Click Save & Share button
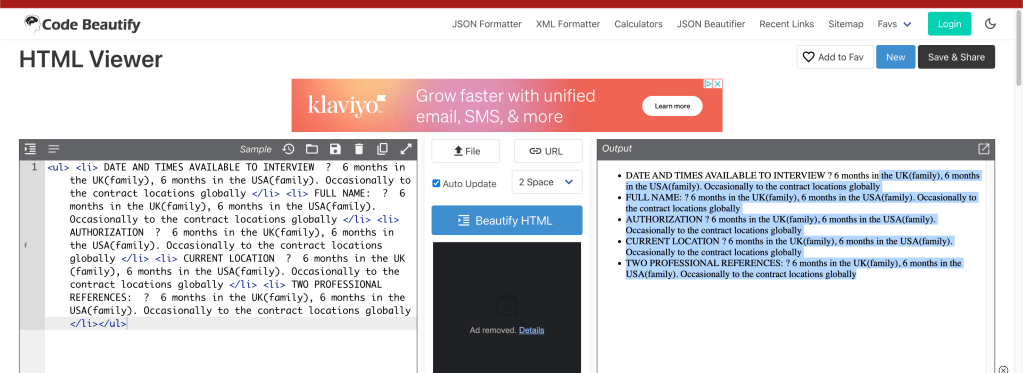Image resolution: width=1023 pixels, height=373 pixels. (x=956, y=57)
